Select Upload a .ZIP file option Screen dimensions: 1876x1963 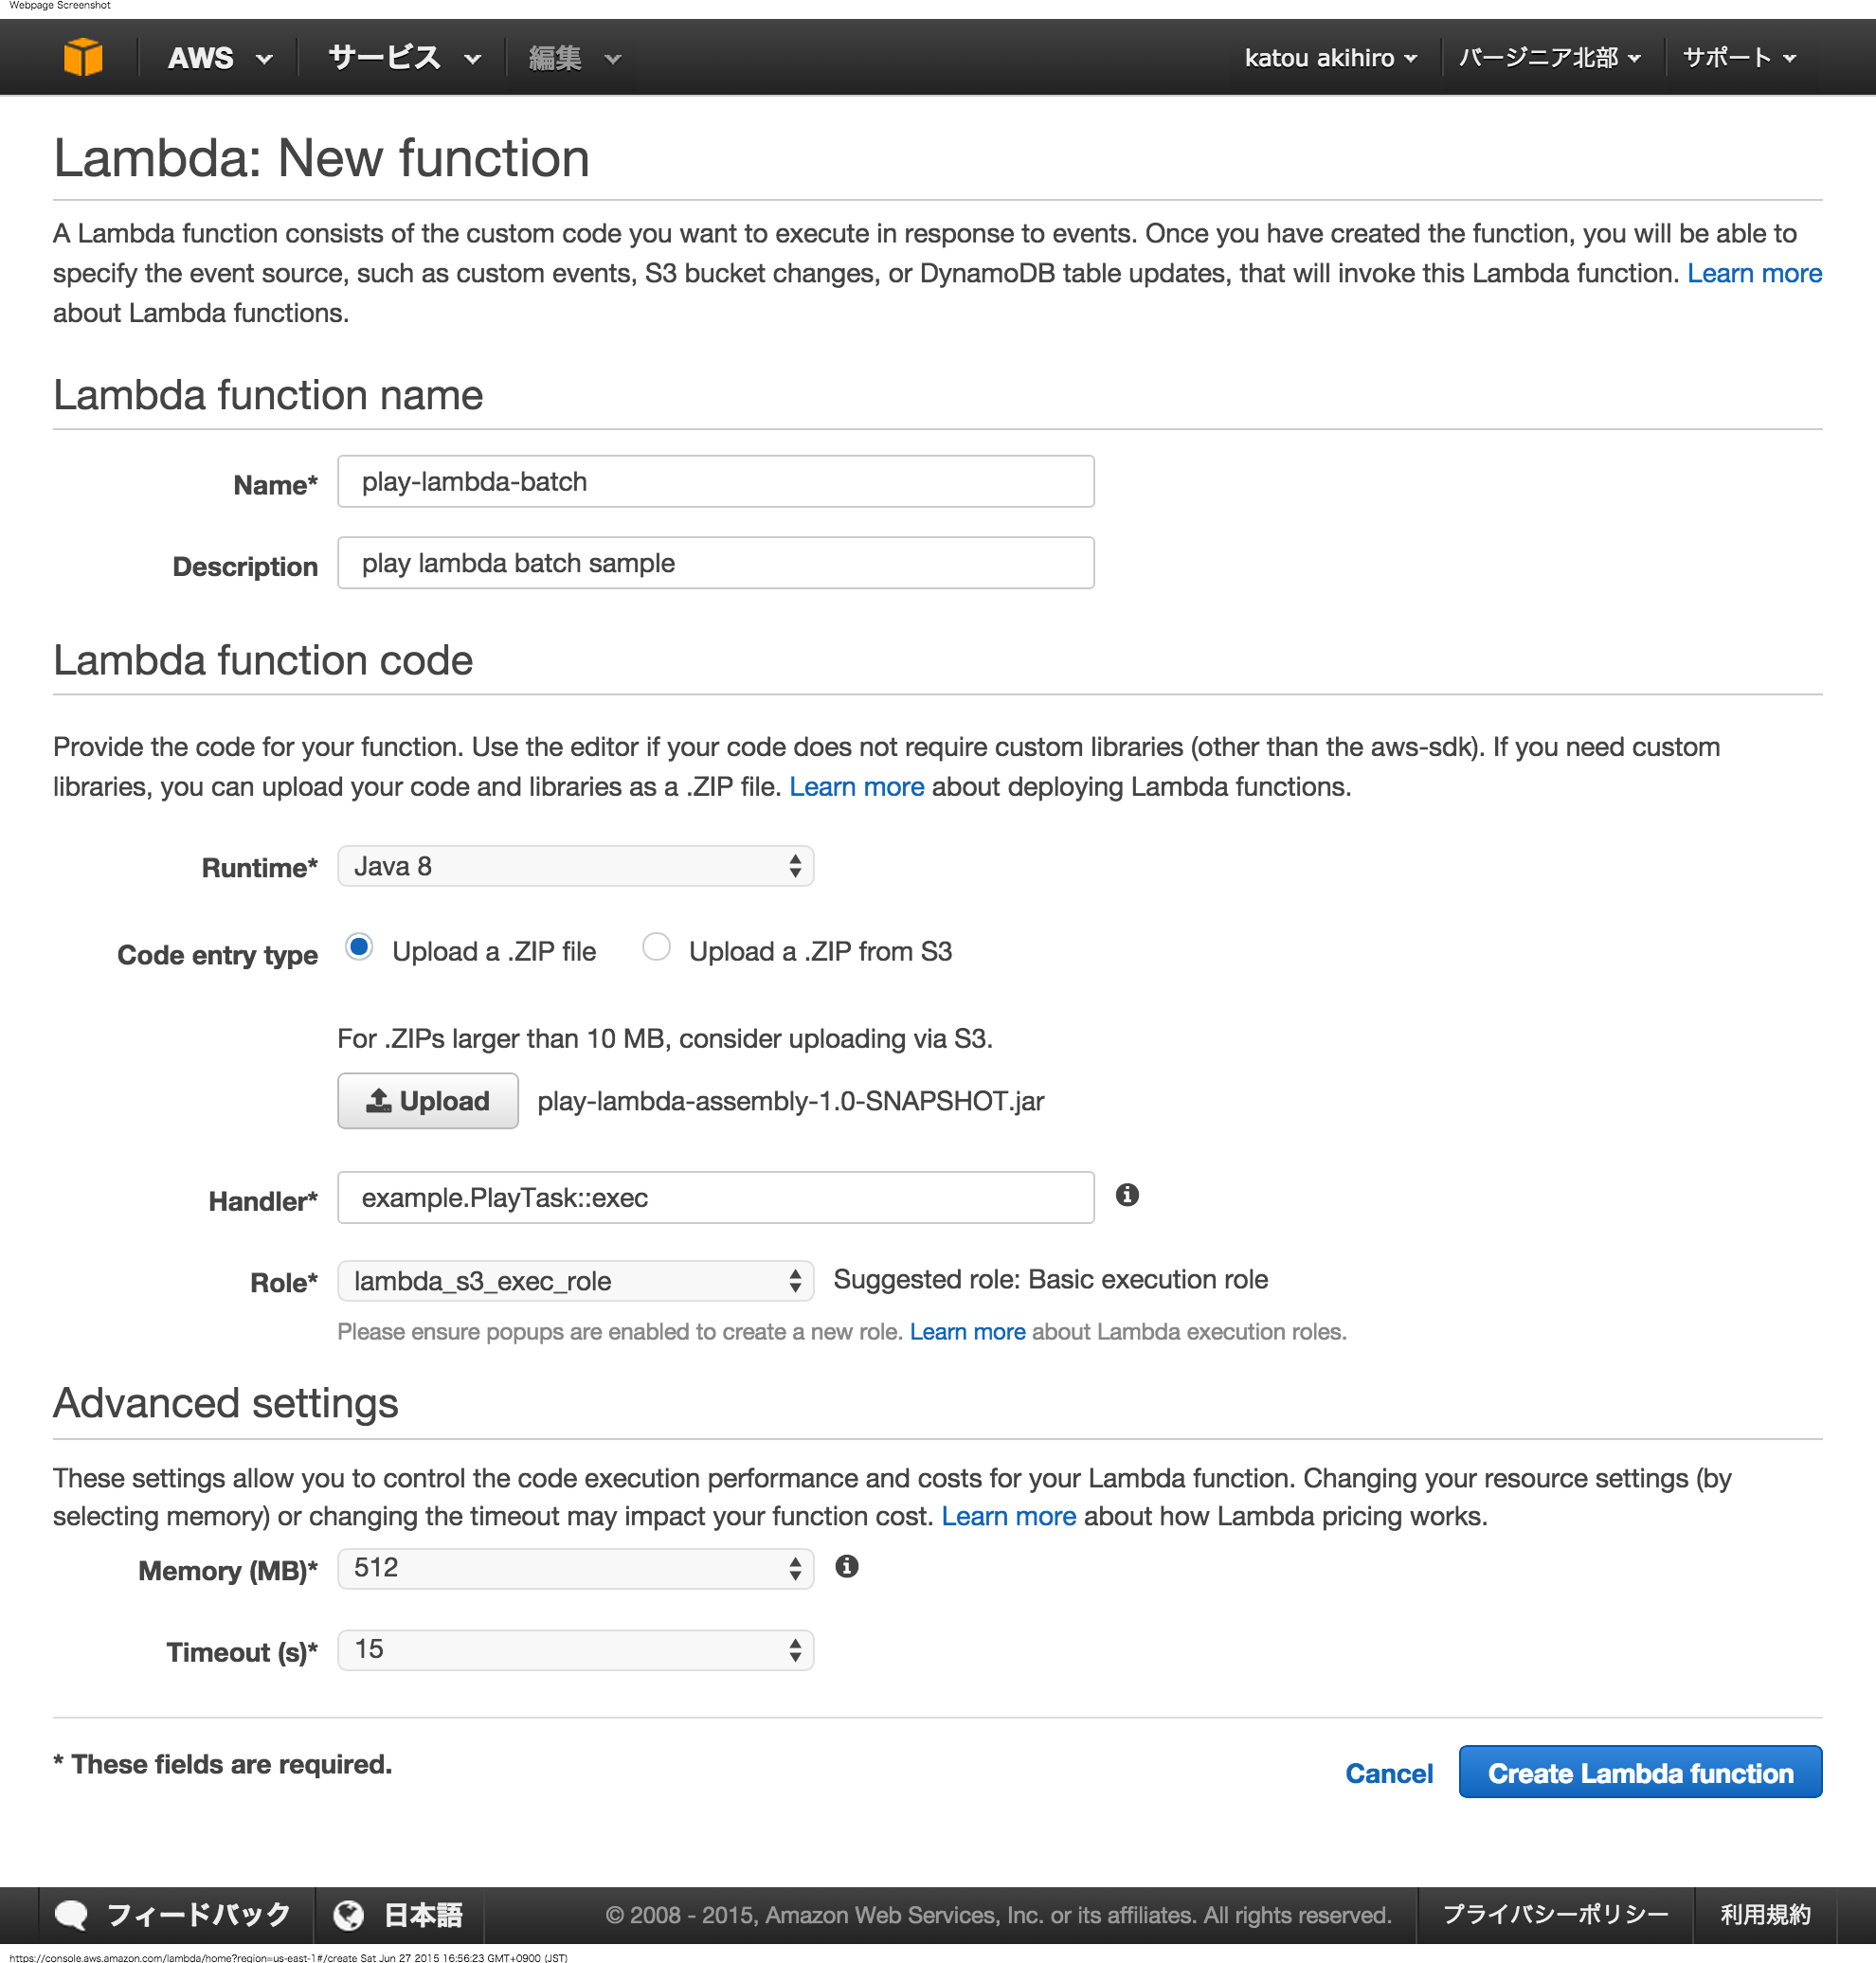359,947
